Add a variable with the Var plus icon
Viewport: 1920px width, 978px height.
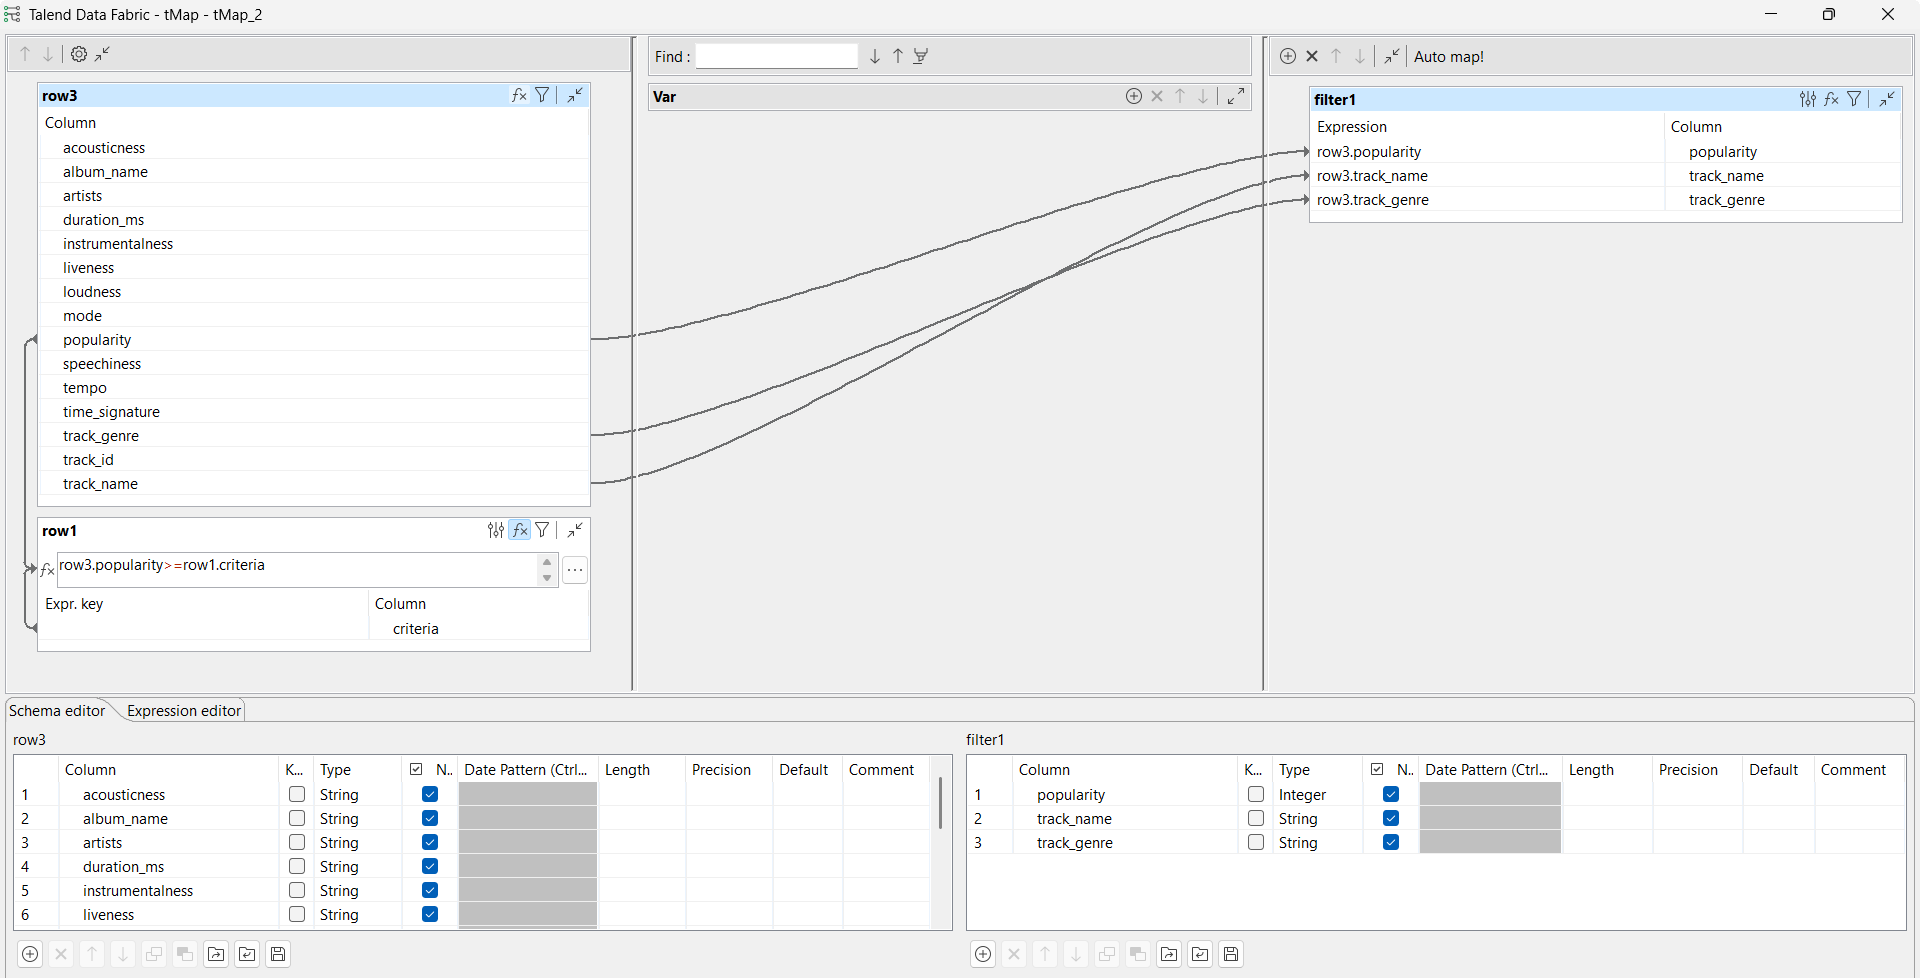1133,96
